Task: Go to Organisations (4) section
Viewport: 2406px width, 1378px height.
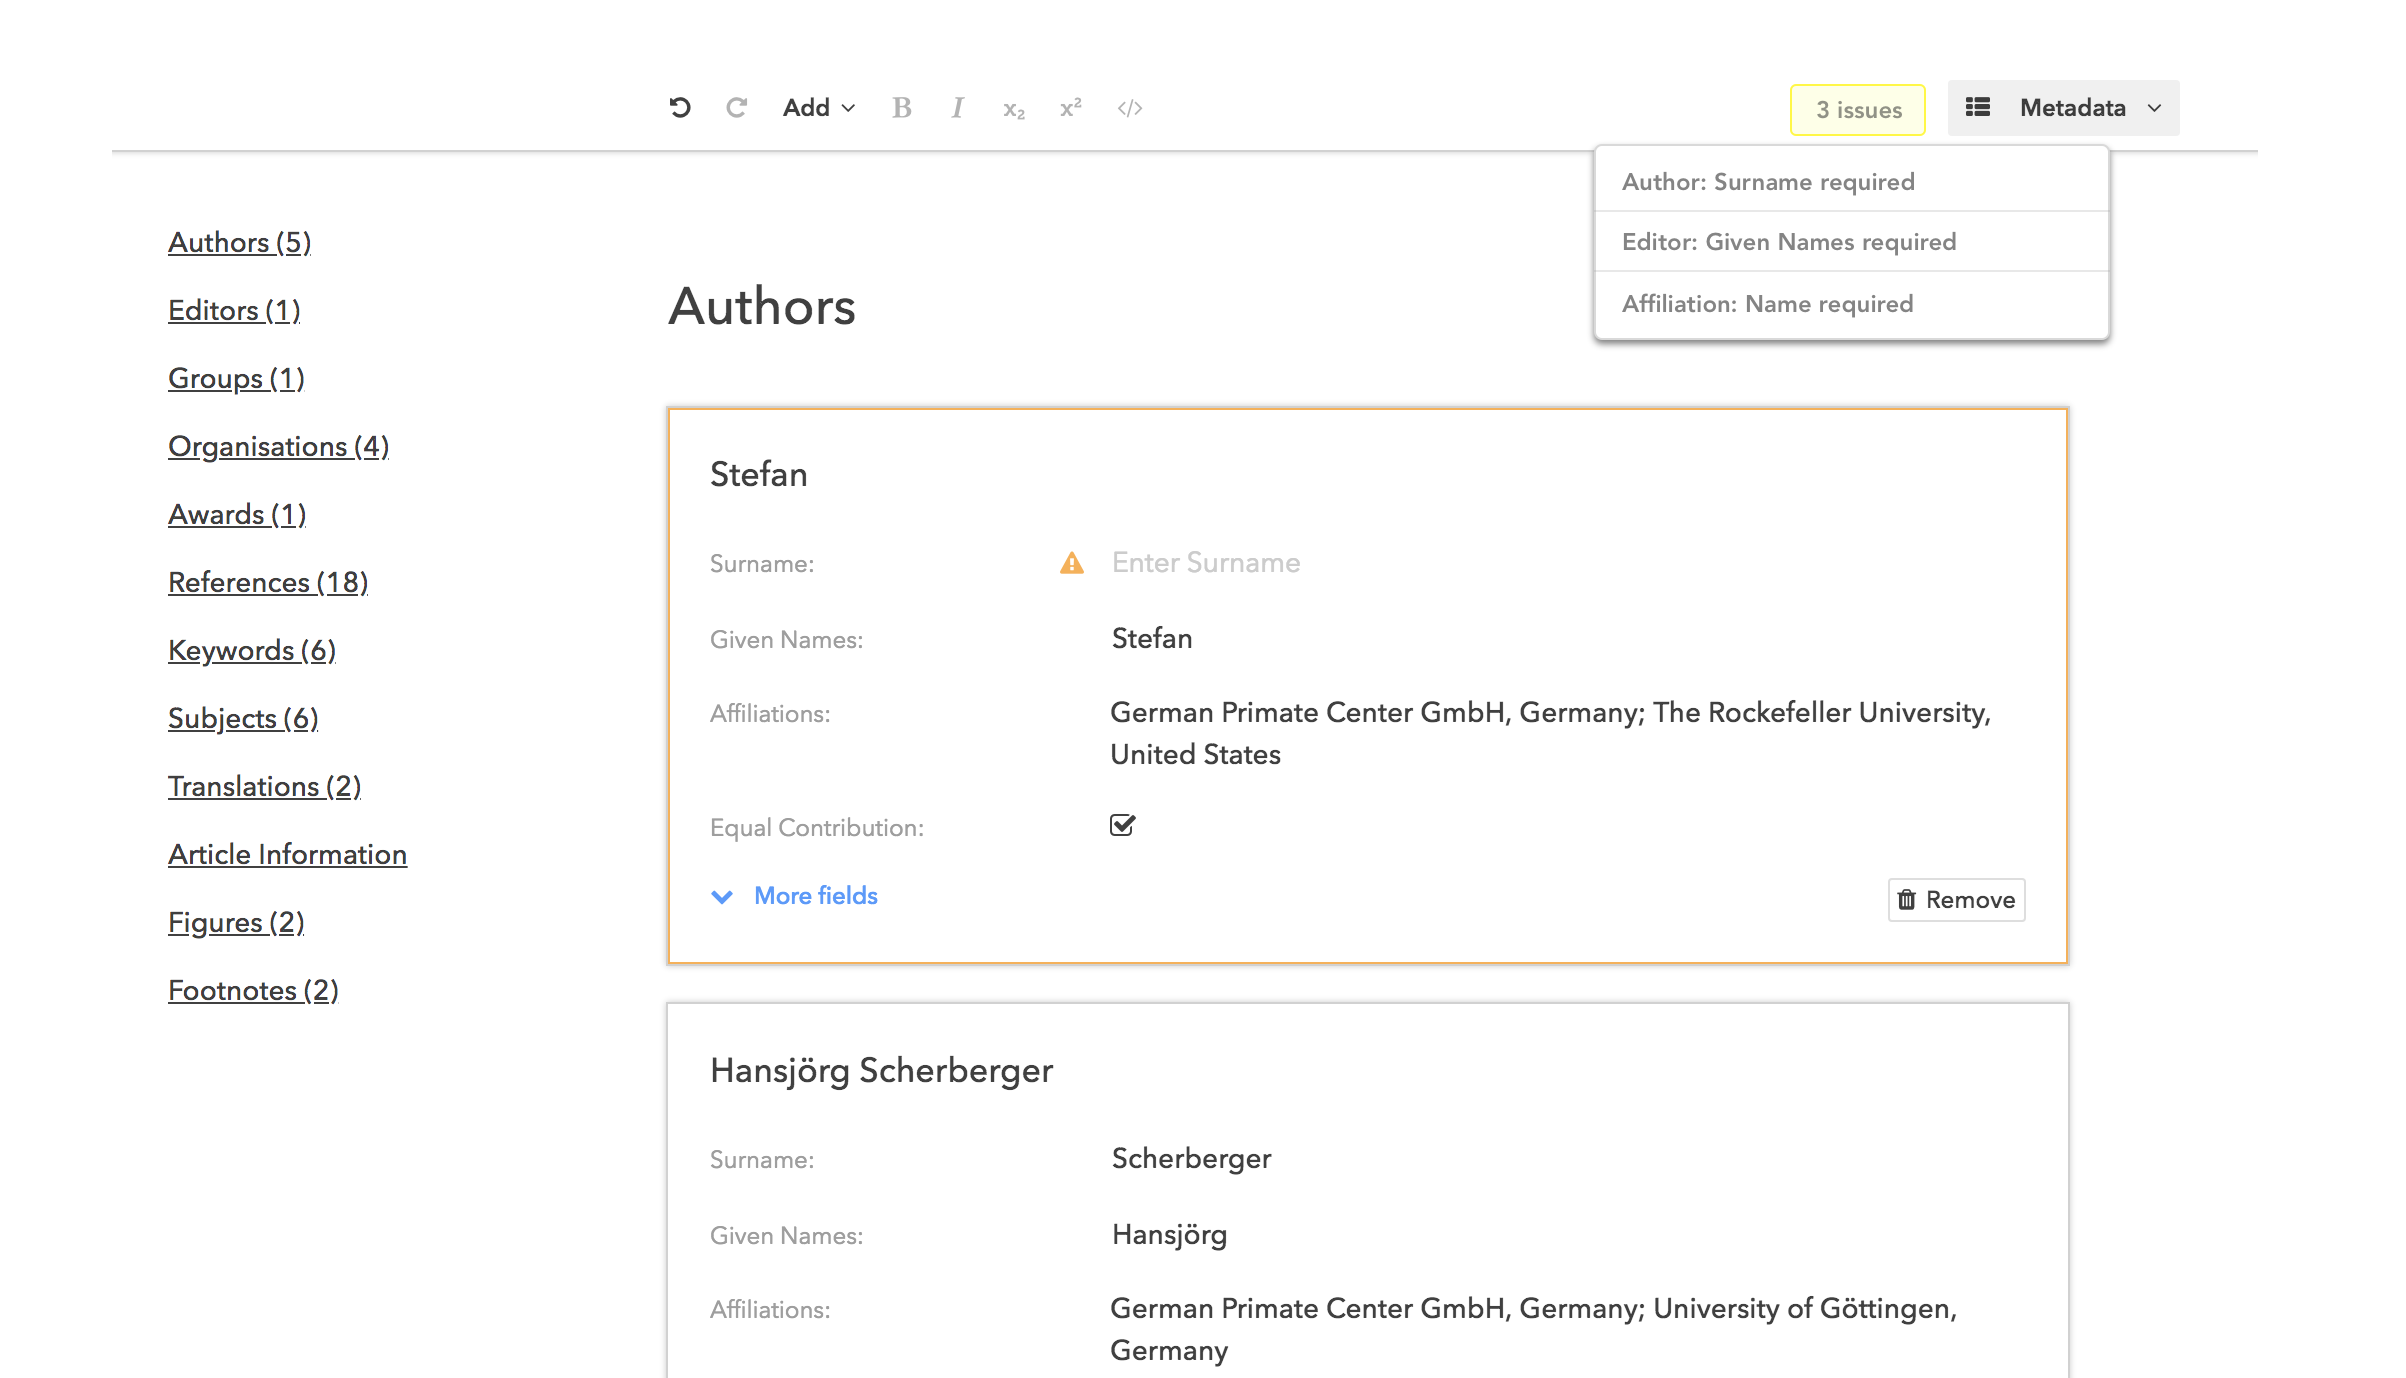Action: tap(279, 447)
